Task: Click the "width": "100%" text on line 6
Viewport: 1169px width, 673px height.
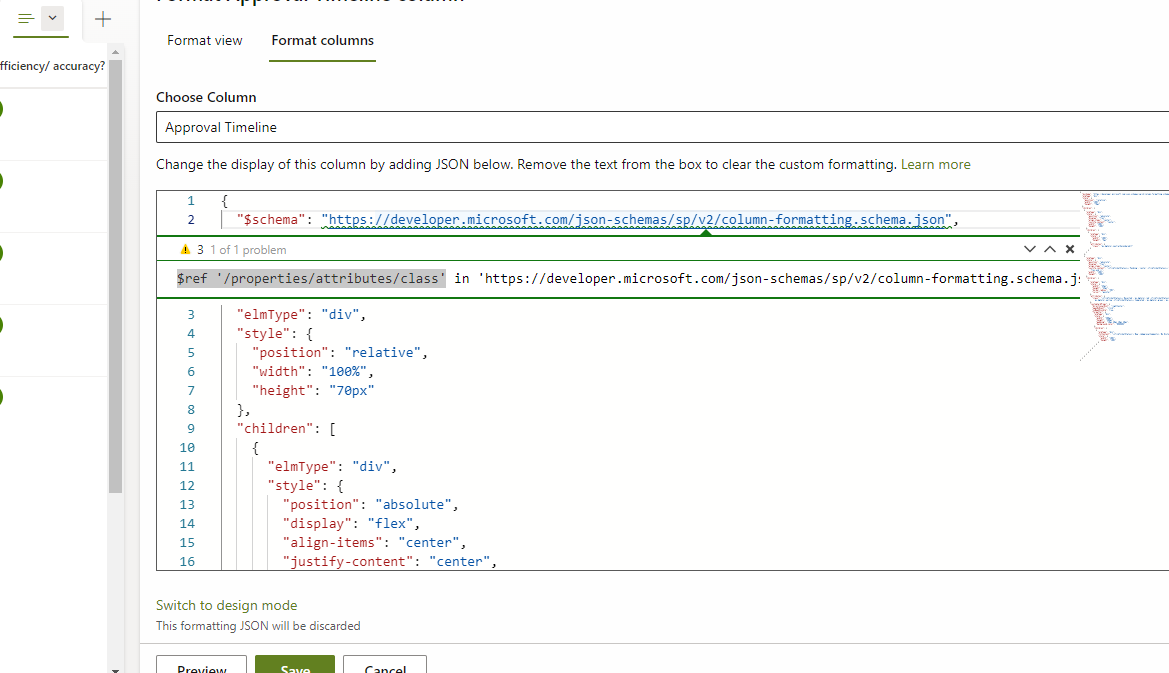Action: point(312,371)
